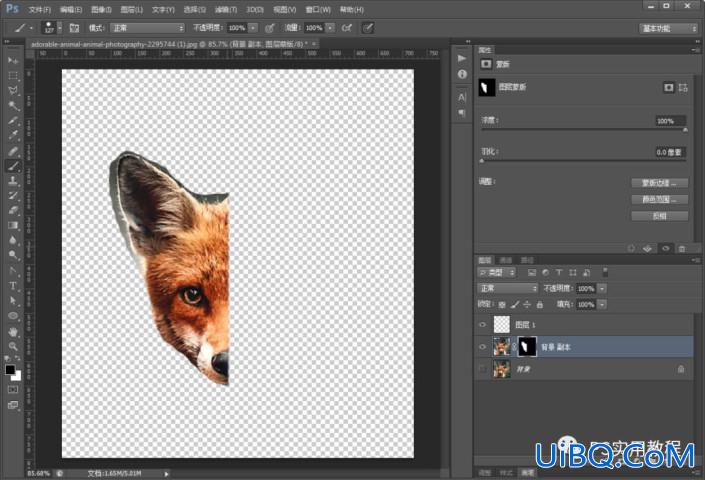The image size is (705, 480).
Task: Select the Ellipse shape tool
Action: pyautogui.click(x=13, y=316)
